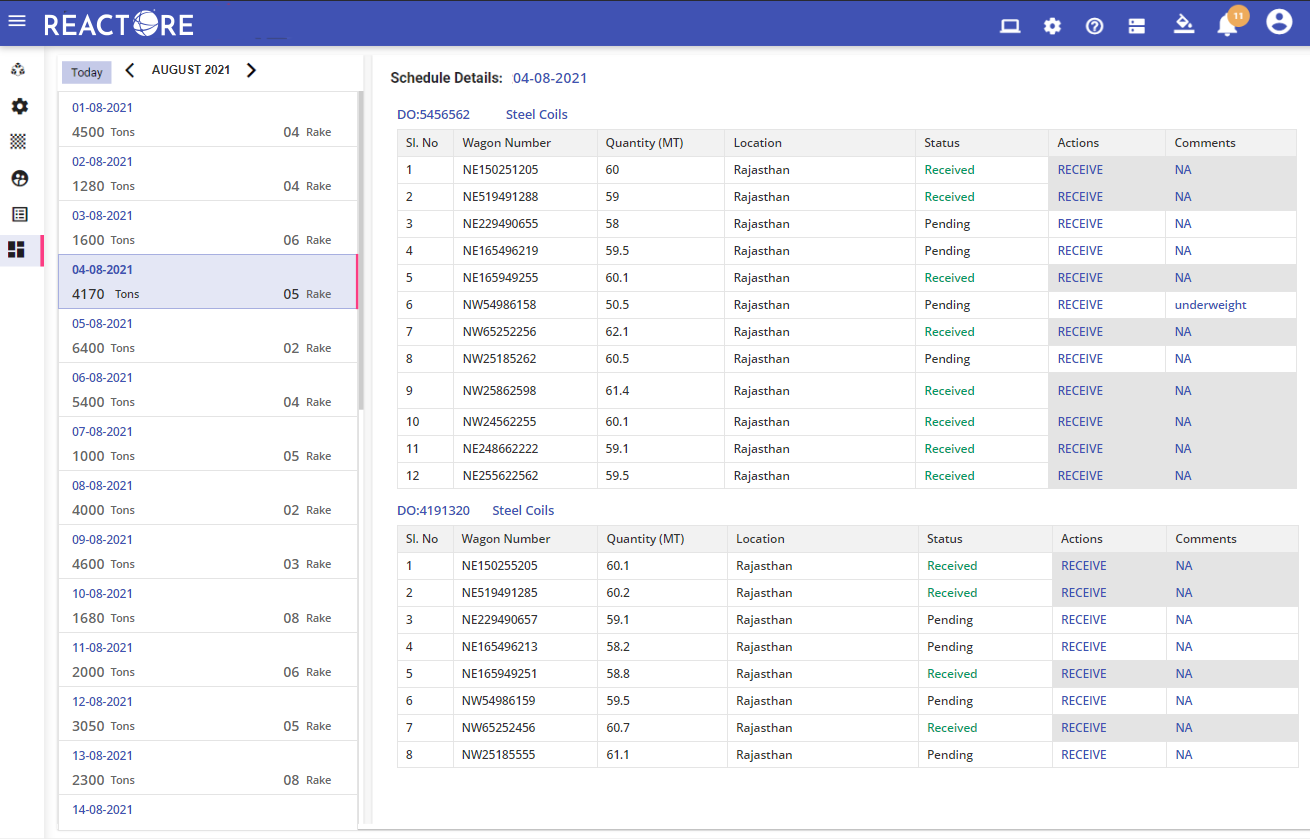Image resolution: width=1310 pixels, height=839 pixels.
Task: Click the REACTORE logo
Action: pyautogui.click(x=119, y=24)
